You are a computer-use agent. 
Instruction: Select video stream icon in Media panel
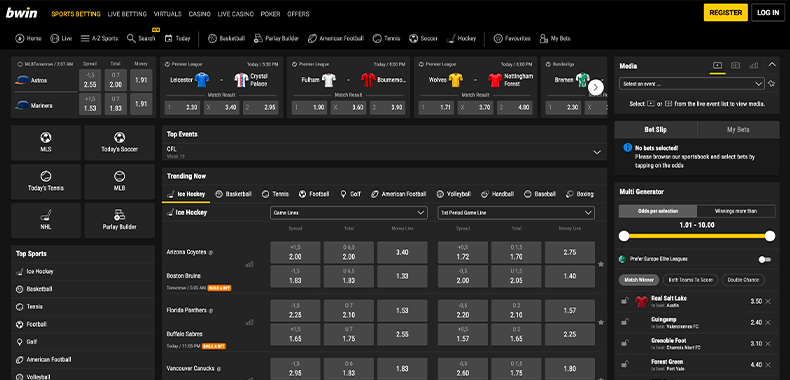[717, 66]
